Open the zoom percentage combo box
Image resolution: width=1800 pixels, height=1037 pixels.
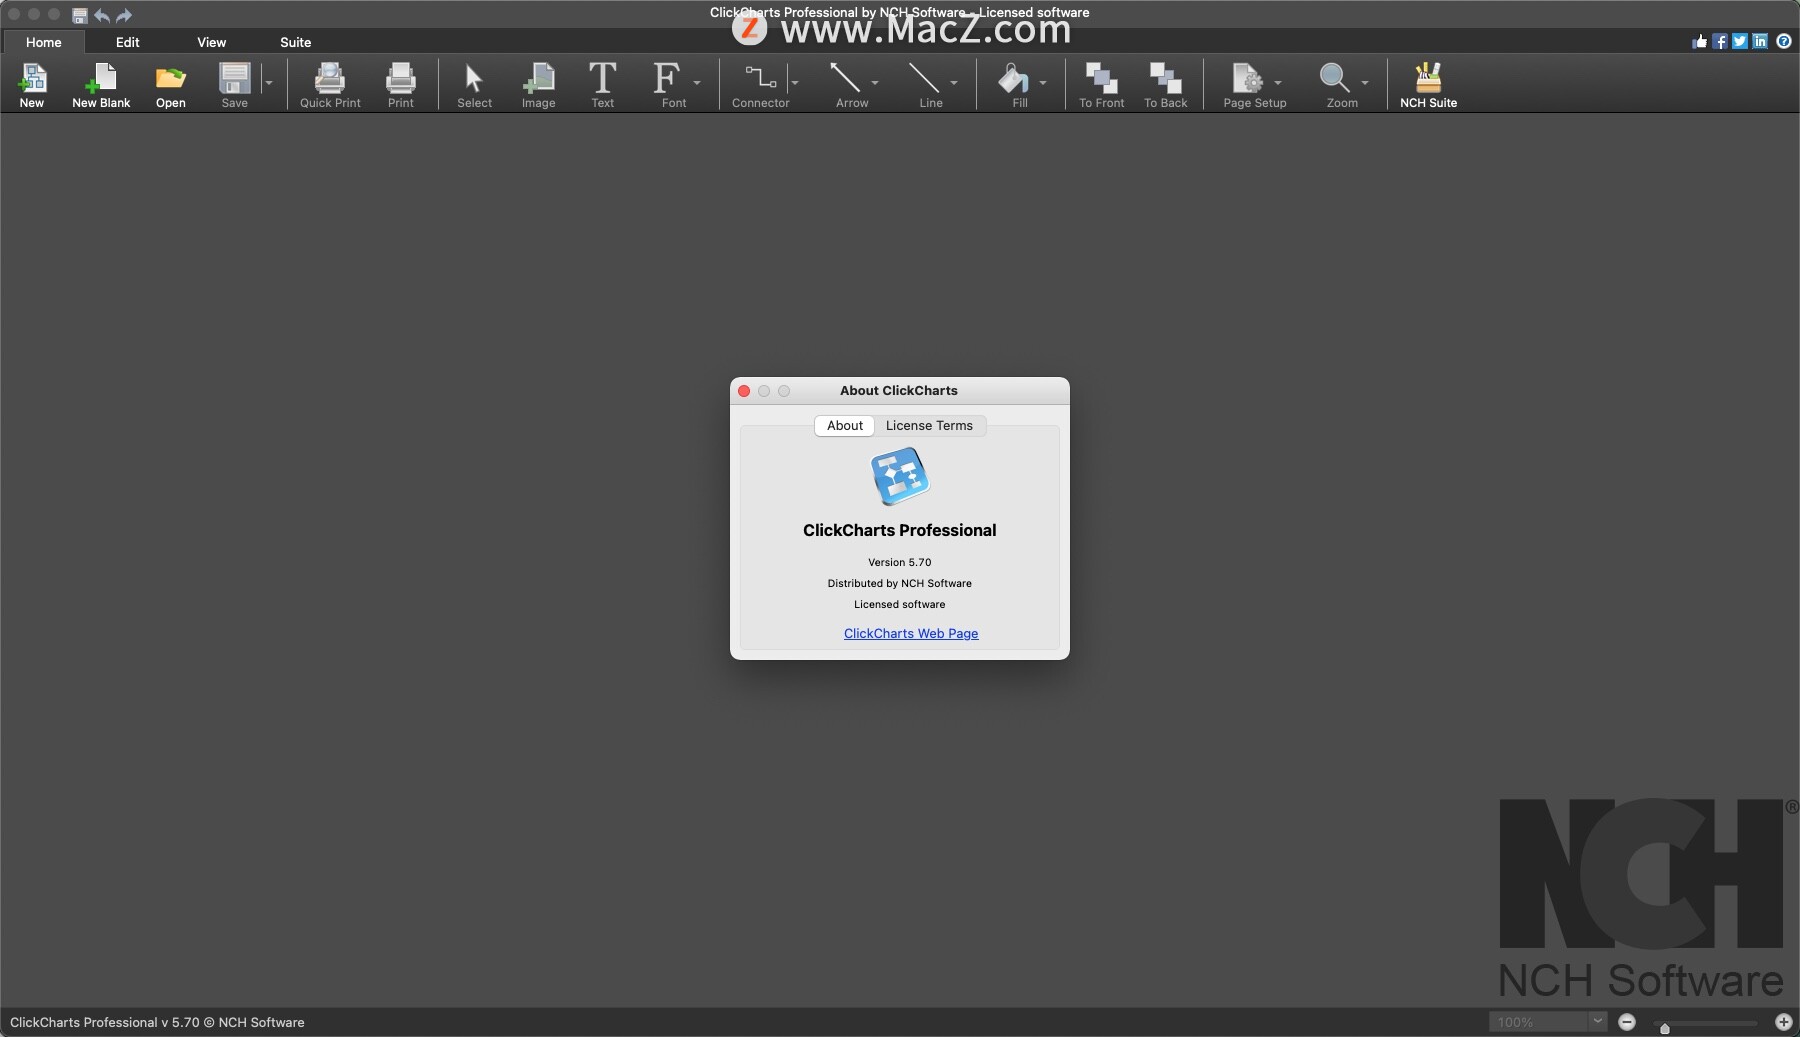point(1597,1021)
